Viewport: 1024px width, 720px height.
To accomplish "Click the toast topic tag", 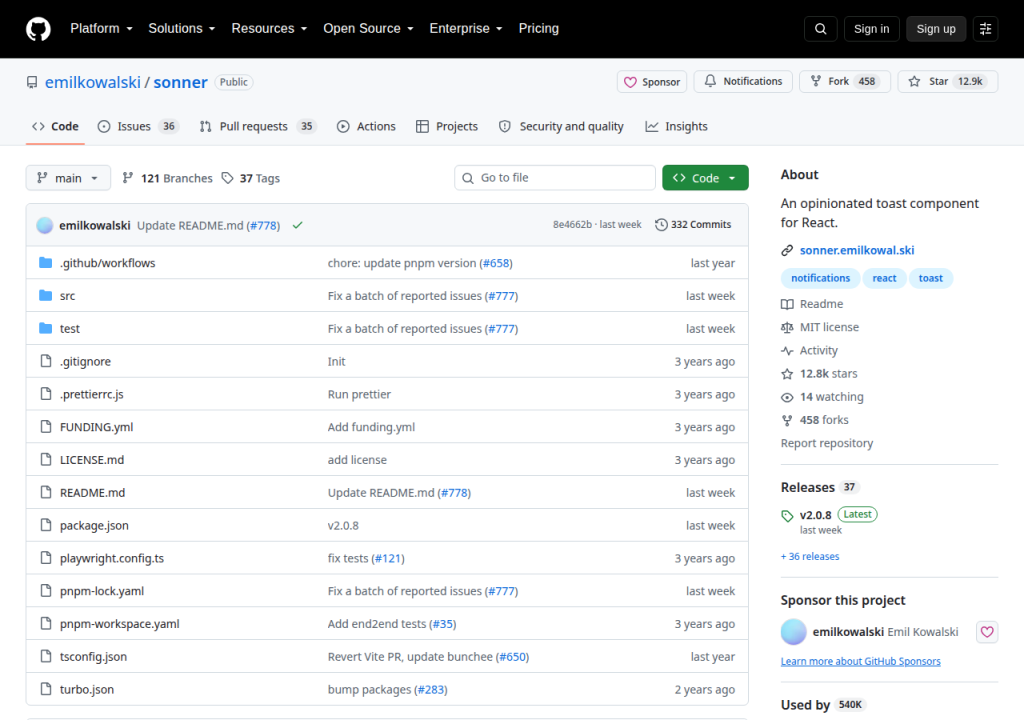I will point(931,278).
